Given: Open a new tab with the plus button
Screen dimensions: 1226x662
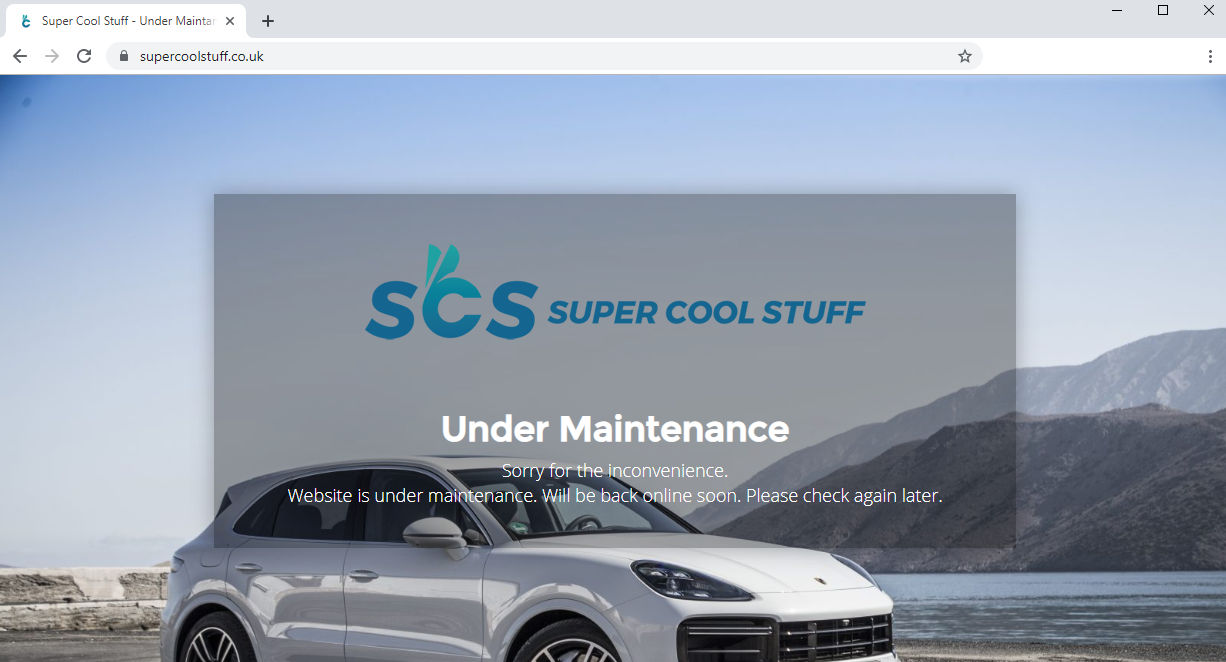Looking at the screenshot, I should 268,21.
